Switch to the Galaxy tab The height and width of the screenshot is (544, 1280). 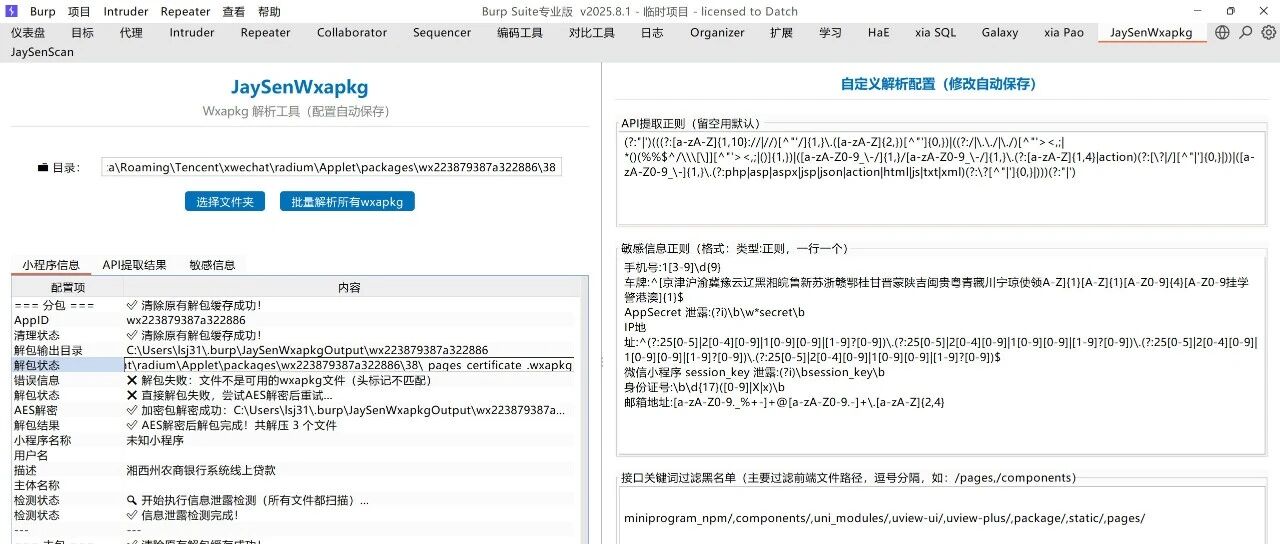pos(1000,32)
